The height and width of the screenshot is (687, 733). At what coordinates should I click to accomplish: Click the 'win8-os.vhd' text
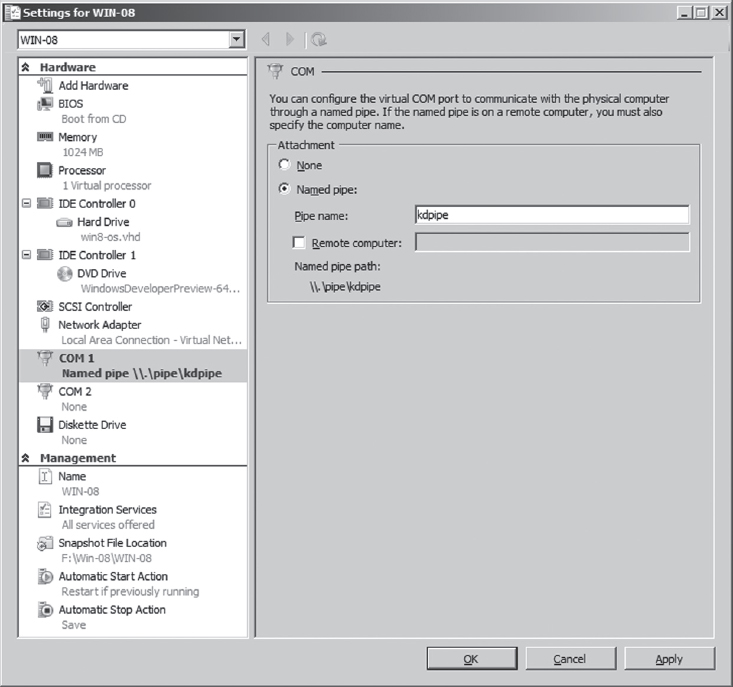pyautogui.click(x=111, y=237)
